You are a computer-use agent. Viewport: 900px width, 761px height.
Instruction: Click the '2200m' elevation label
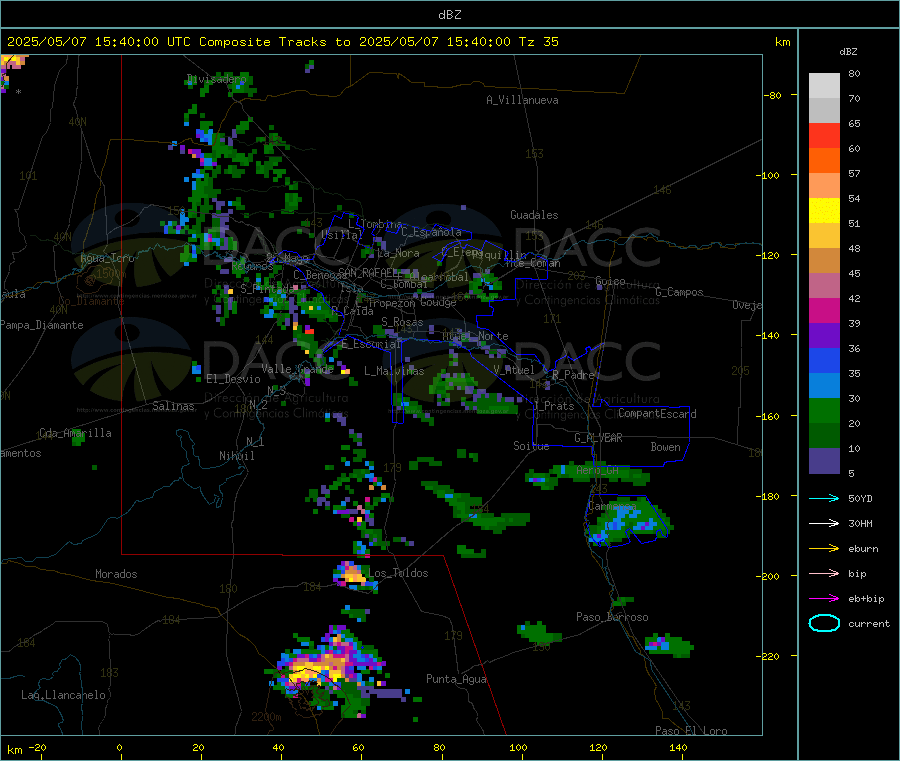coord(266,717)
